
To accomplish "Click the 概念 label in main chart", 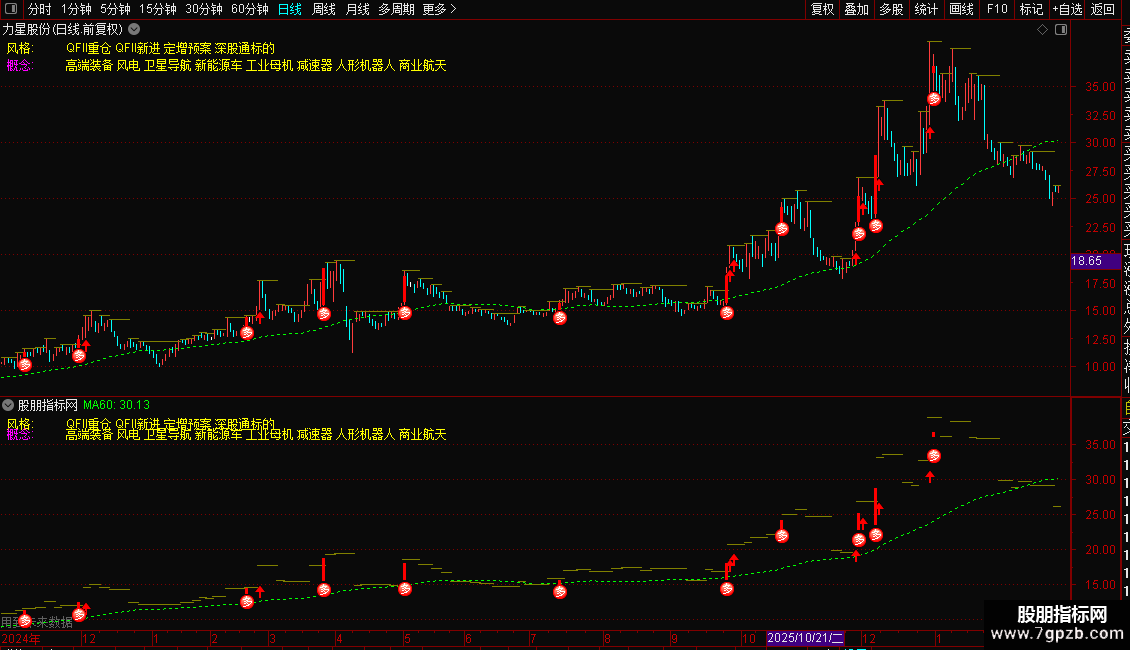I will [x=19, y=66].
